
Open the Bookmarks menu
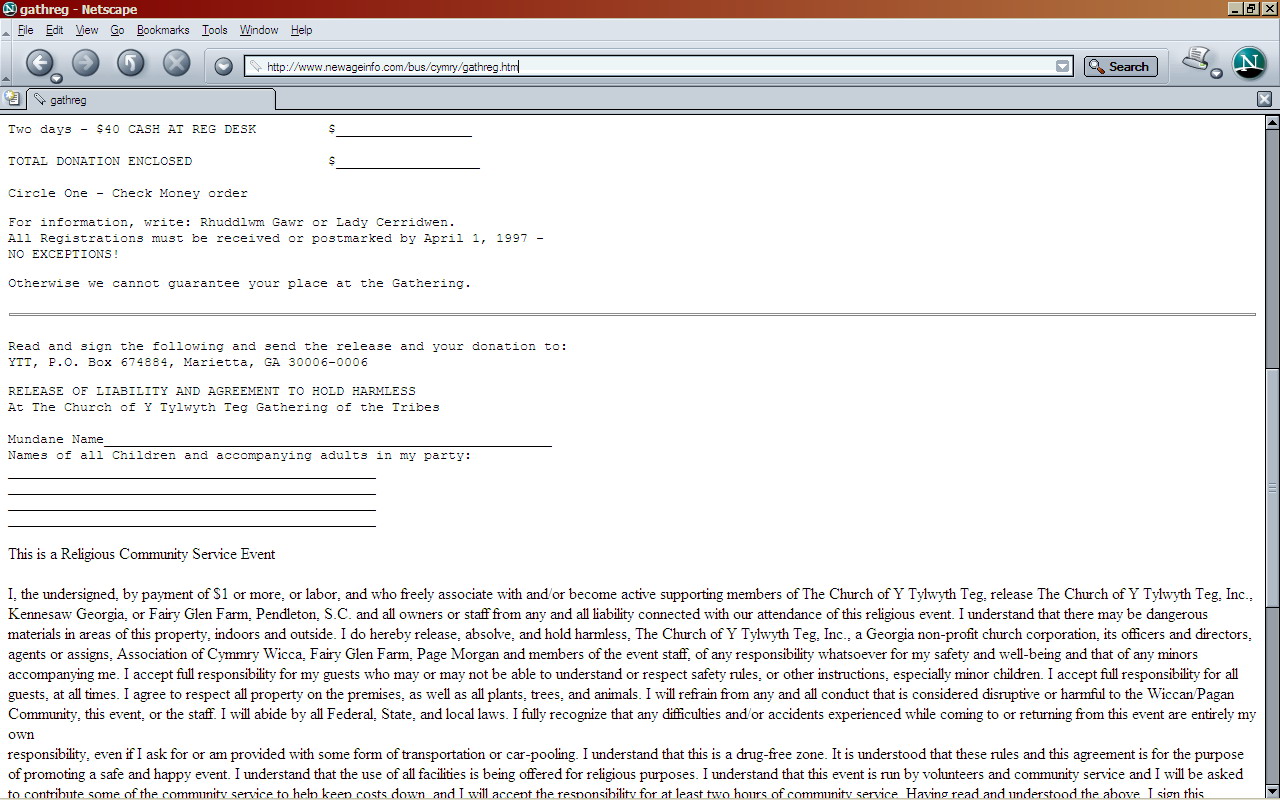tap(163, 30)
